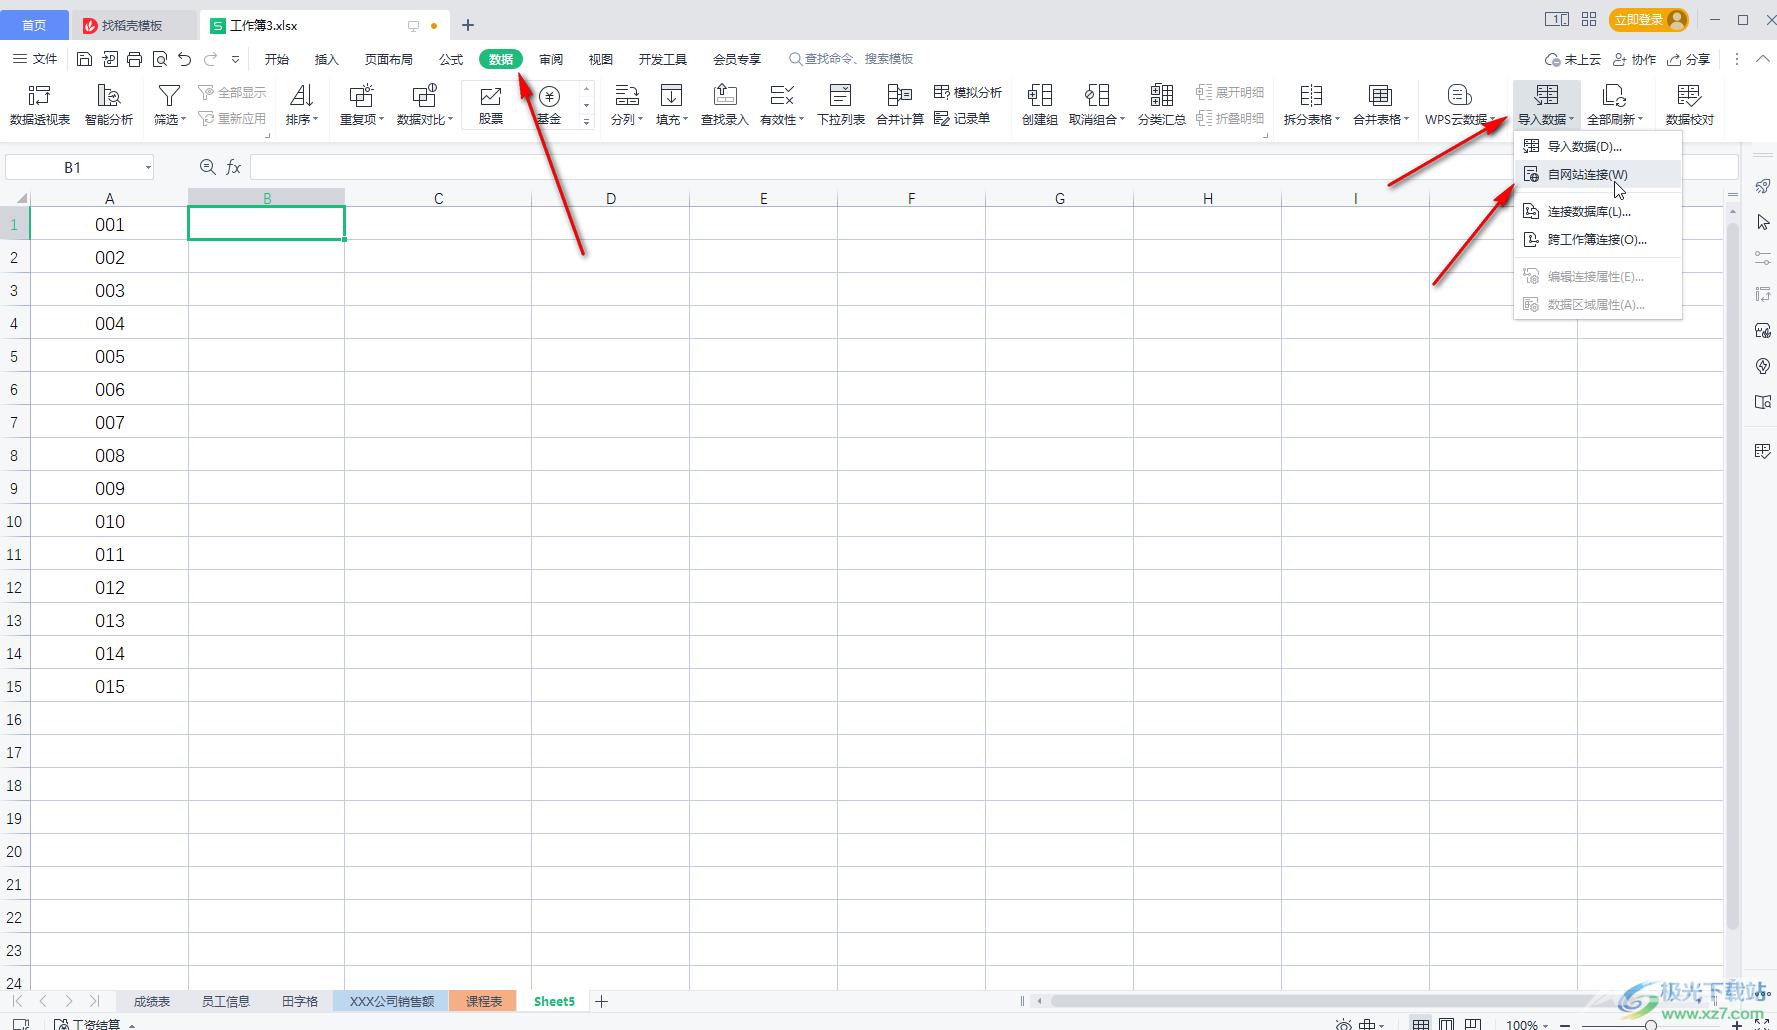Choose 连接数据库(L)... menu entry

(1598, 211)
